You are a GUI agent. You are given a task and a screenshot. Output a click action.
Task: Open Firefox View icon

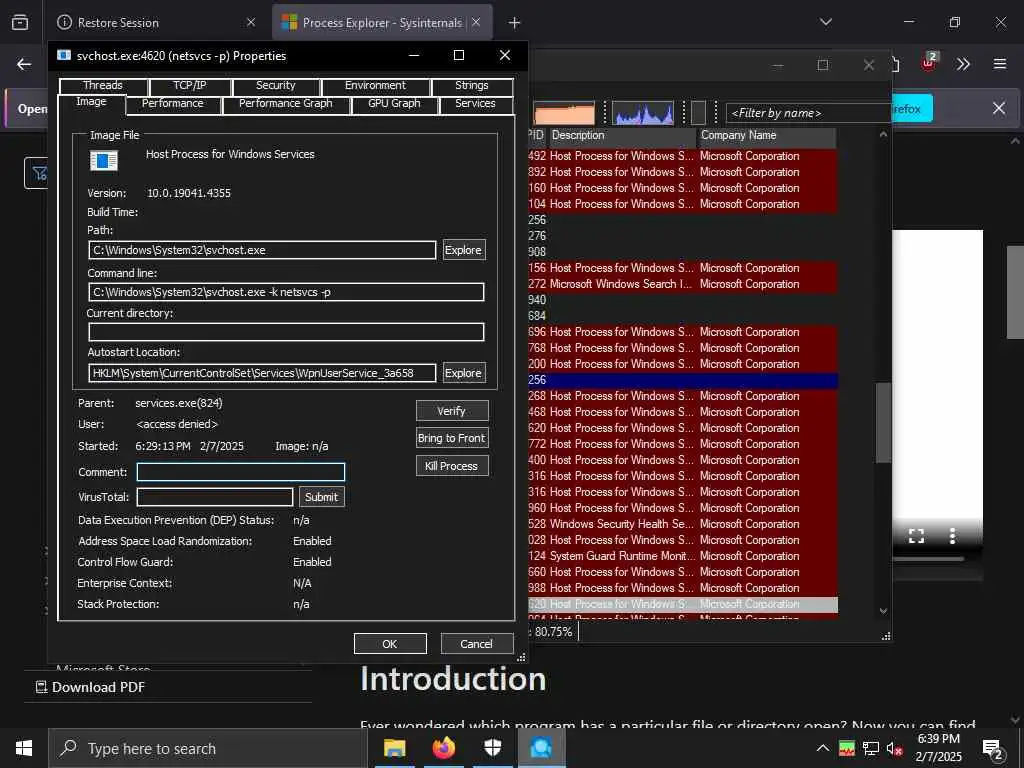click(x=20, y=23)
